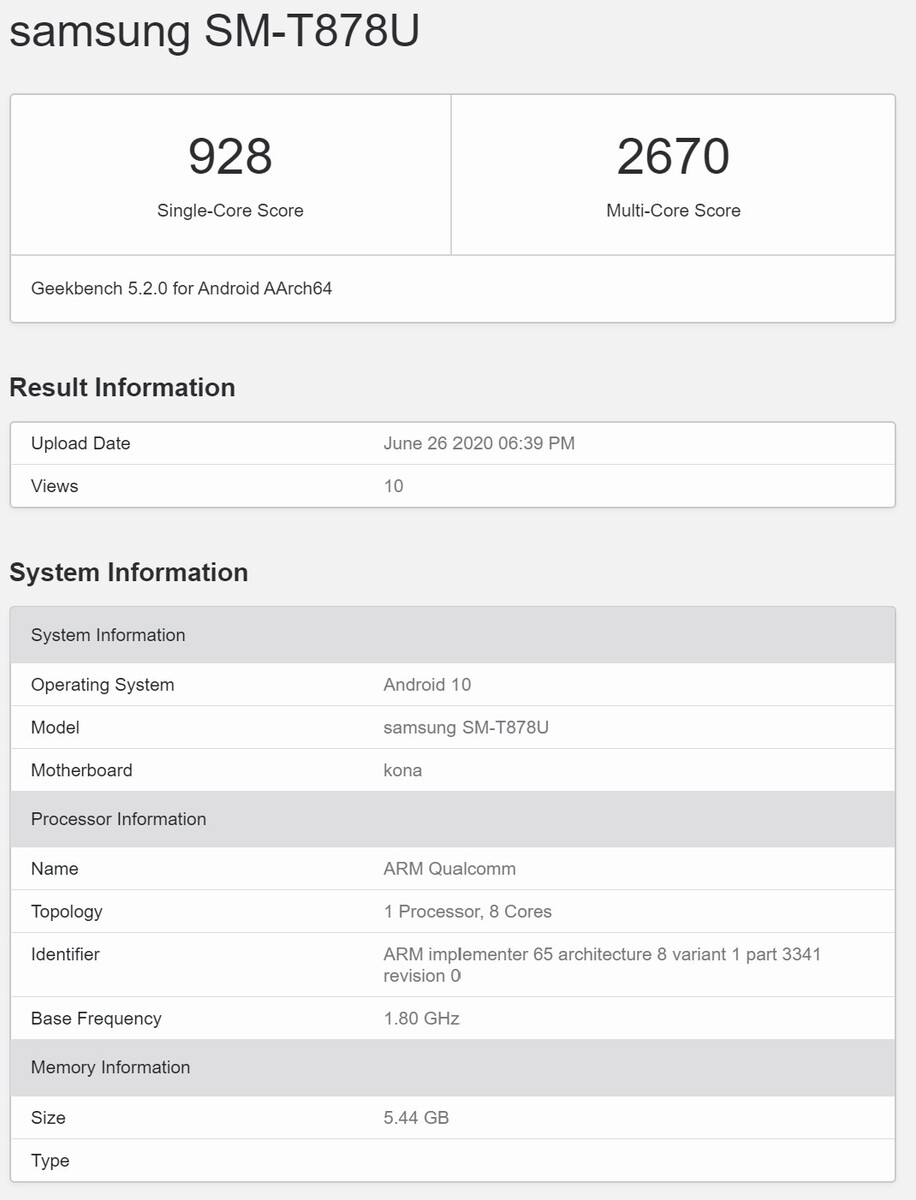Click the Result Information heading
916x1200 pixels.
pyautogui.click(x=122, y=388)
